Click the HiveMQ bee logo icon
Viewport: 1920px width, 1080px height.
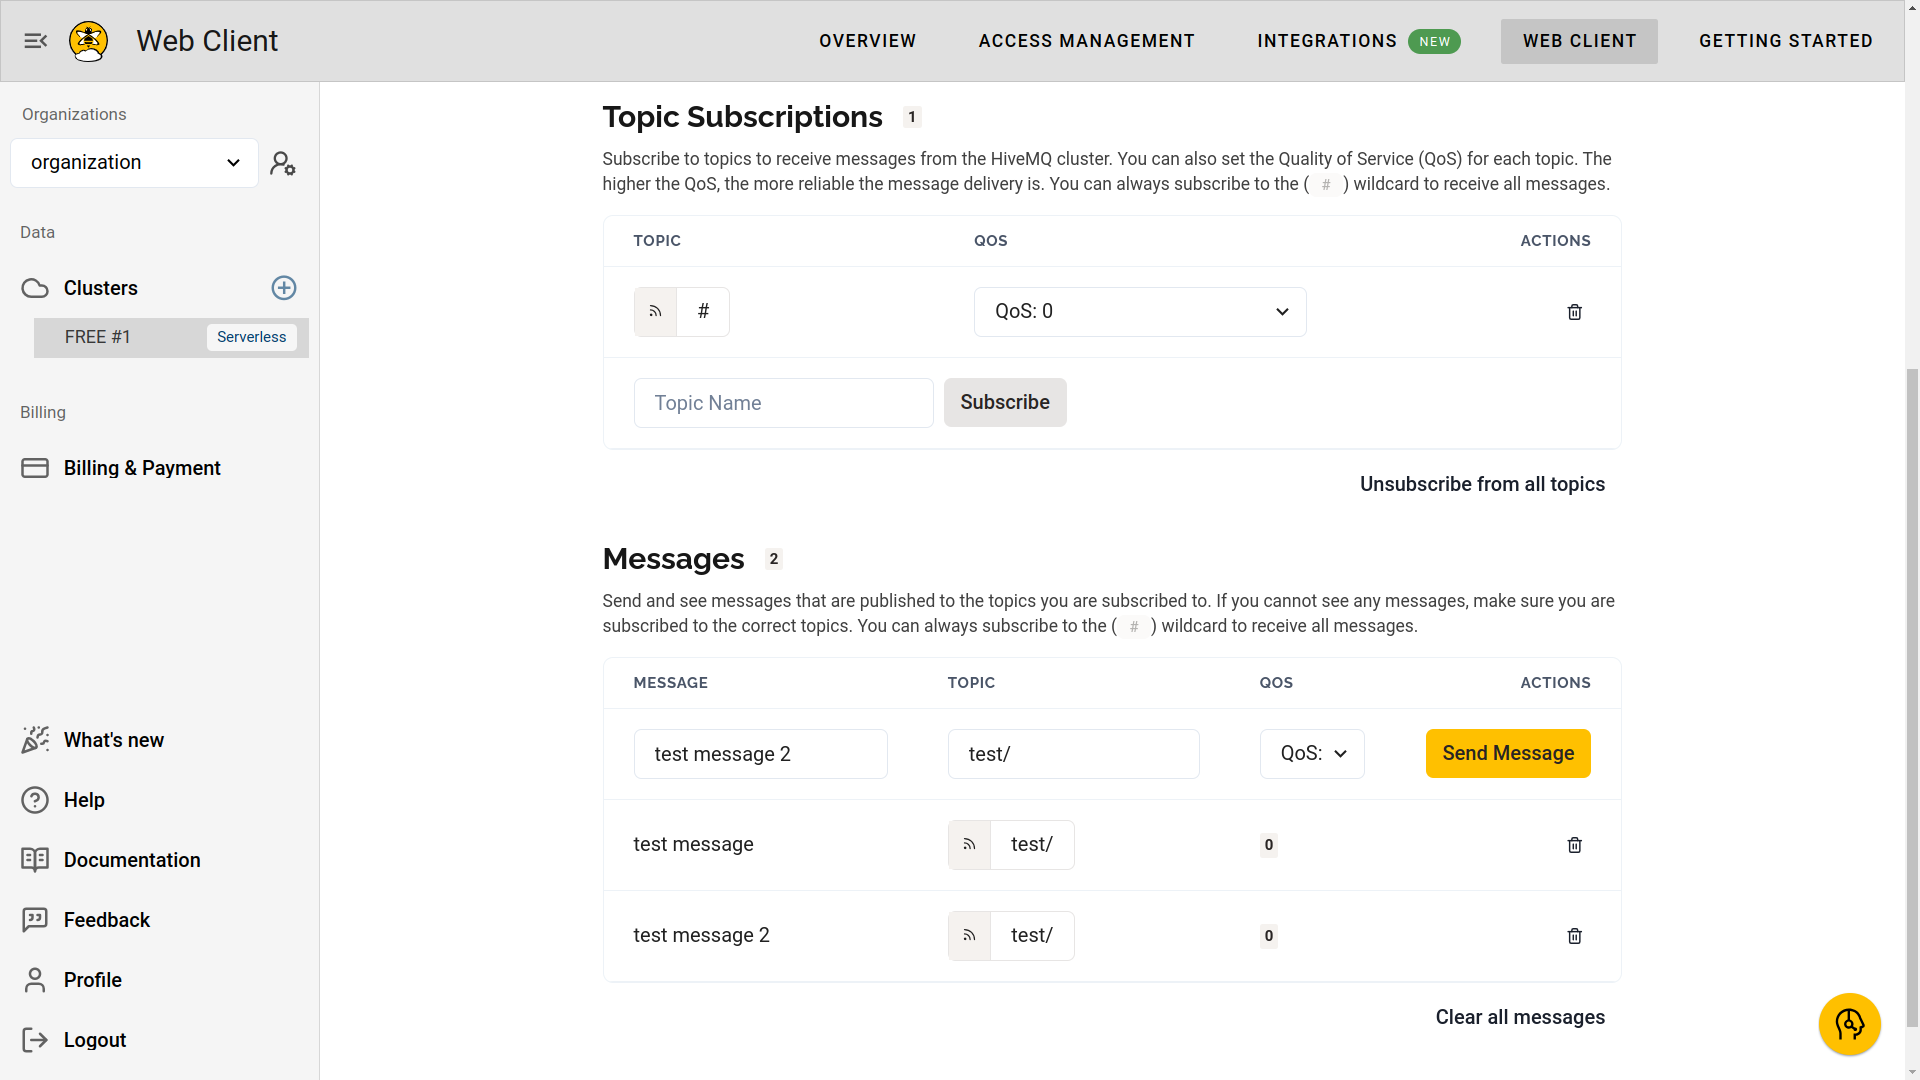(87, 40)
